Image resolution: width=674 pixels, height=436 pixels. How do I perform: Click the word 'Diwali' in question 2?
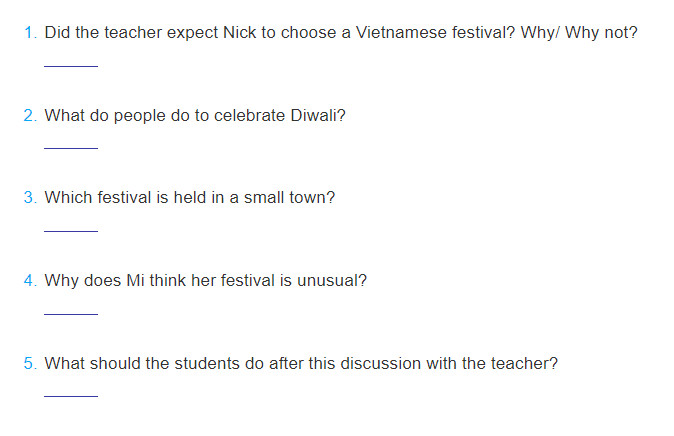coord(318,116)
